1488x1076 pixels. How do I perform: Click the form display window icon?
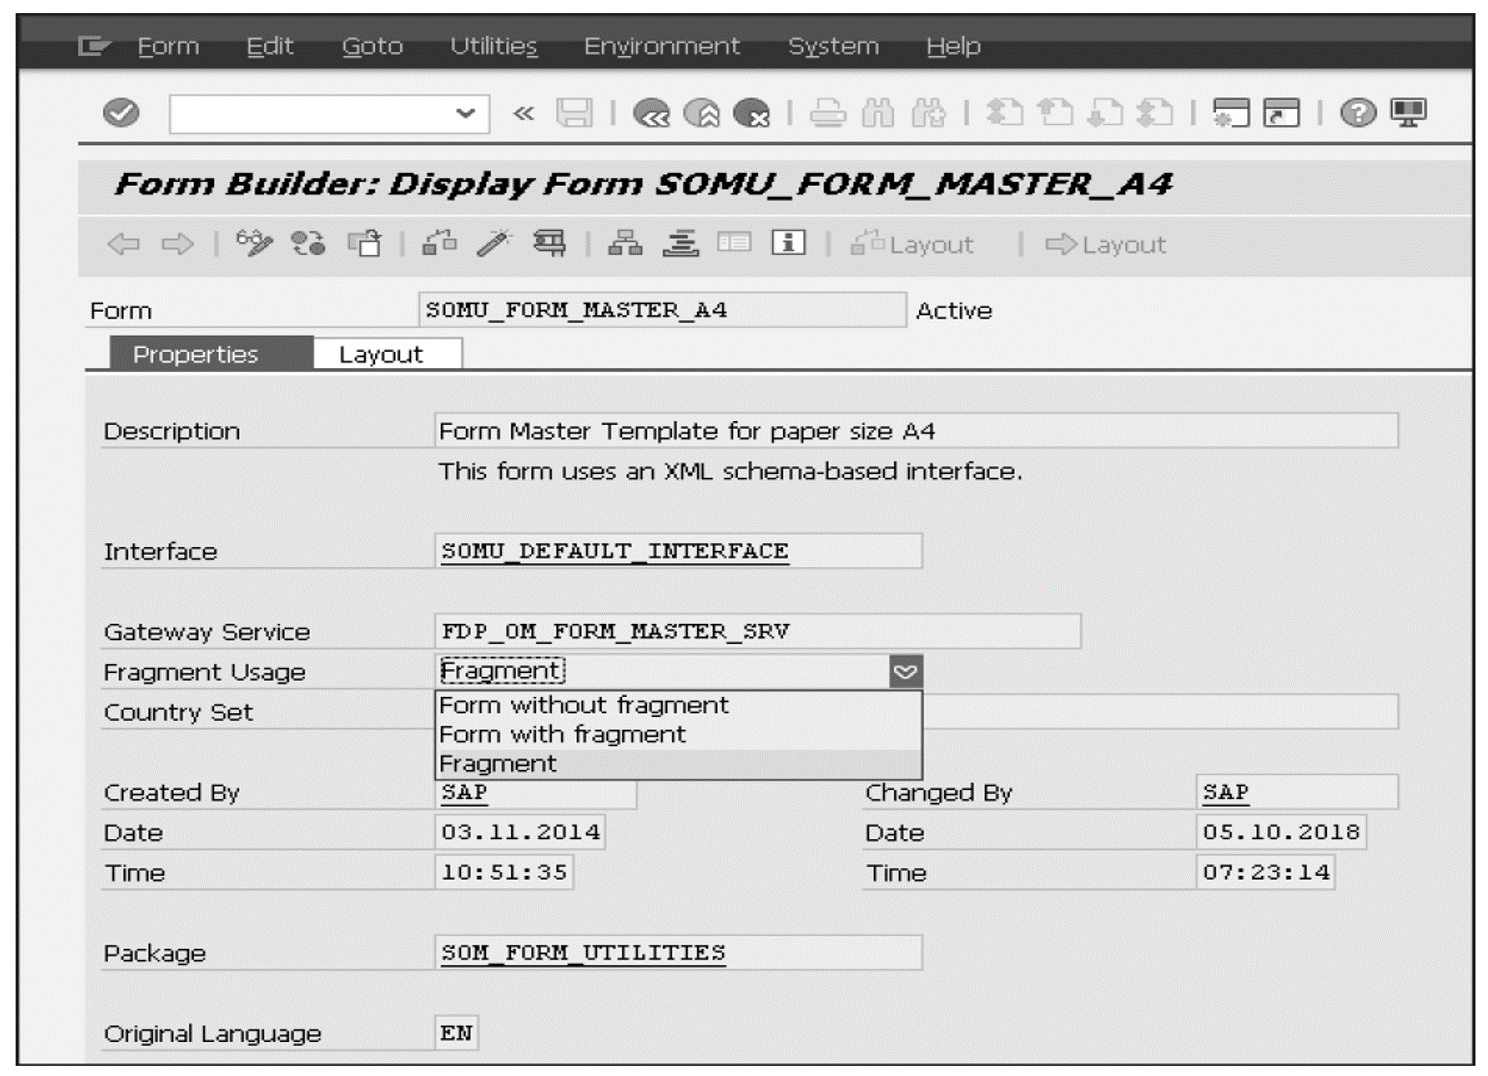(734, 243)
